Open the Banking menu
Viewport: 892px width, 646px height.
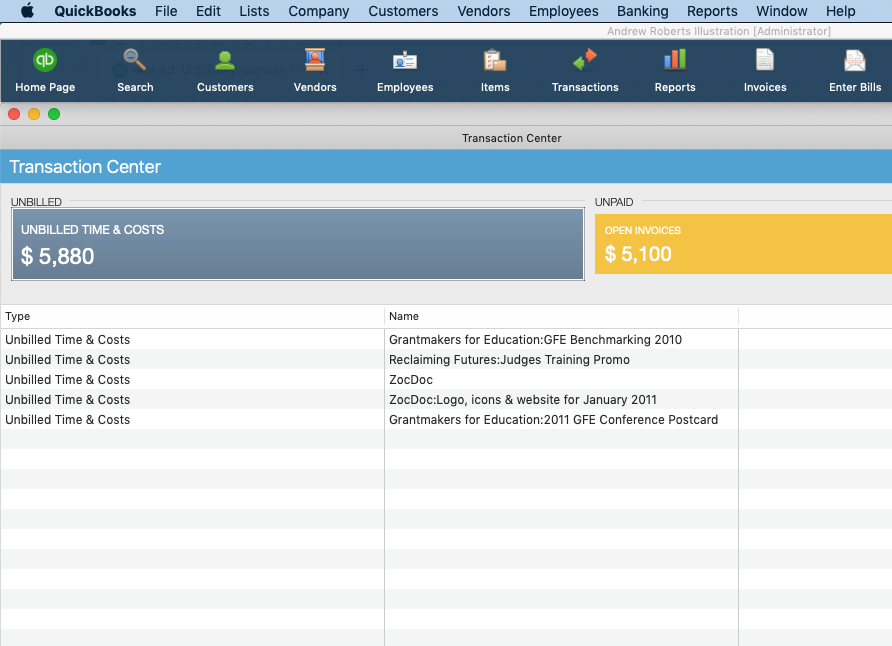click(642, 11)
